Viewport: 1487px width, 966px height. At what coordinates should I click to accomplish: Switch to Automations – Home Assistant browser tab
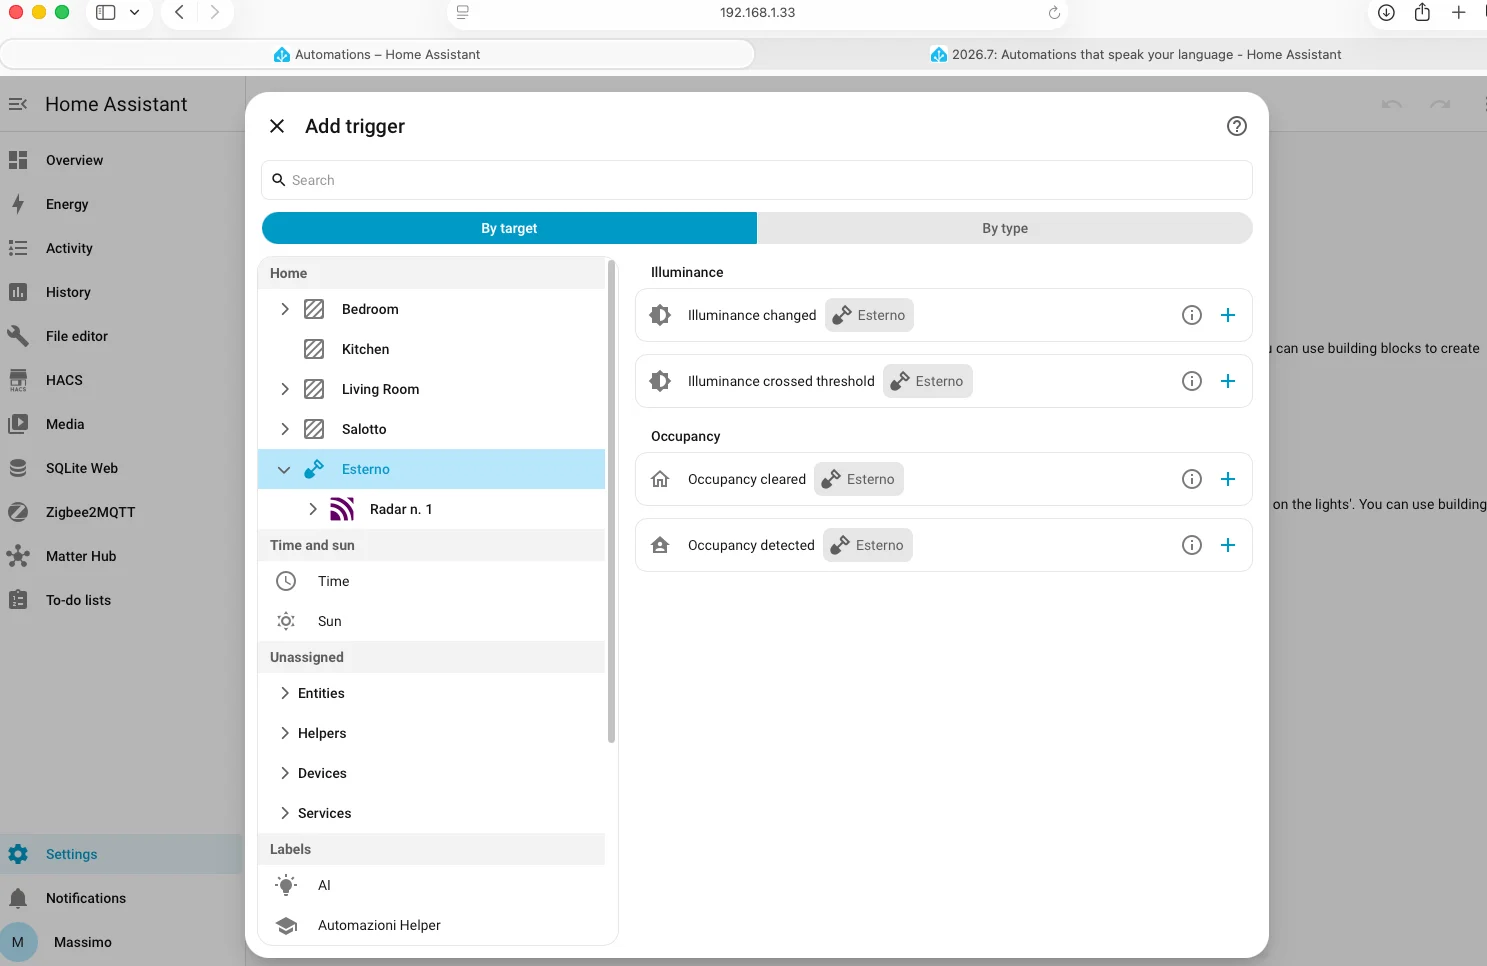pyautogui.click(x=377, y=54)
